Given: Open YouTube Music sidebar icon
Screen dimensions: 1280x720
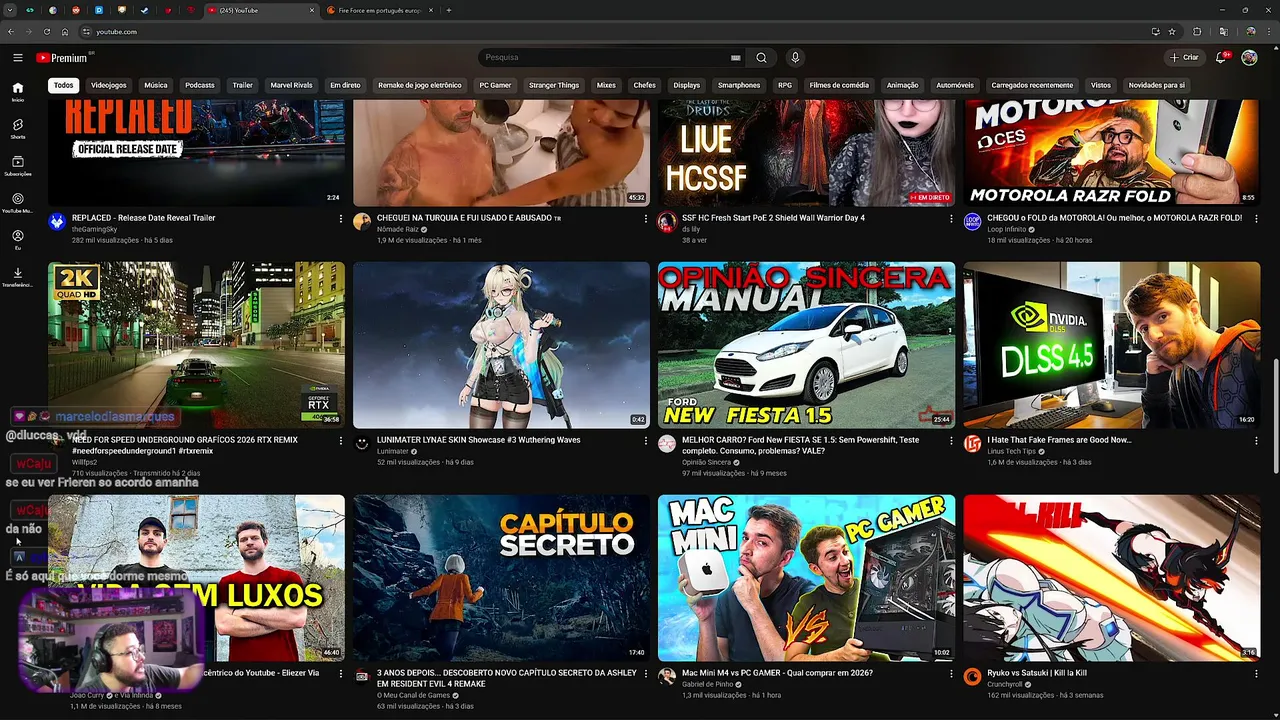Looking at the screenshot, I should (x=17, y=203).
